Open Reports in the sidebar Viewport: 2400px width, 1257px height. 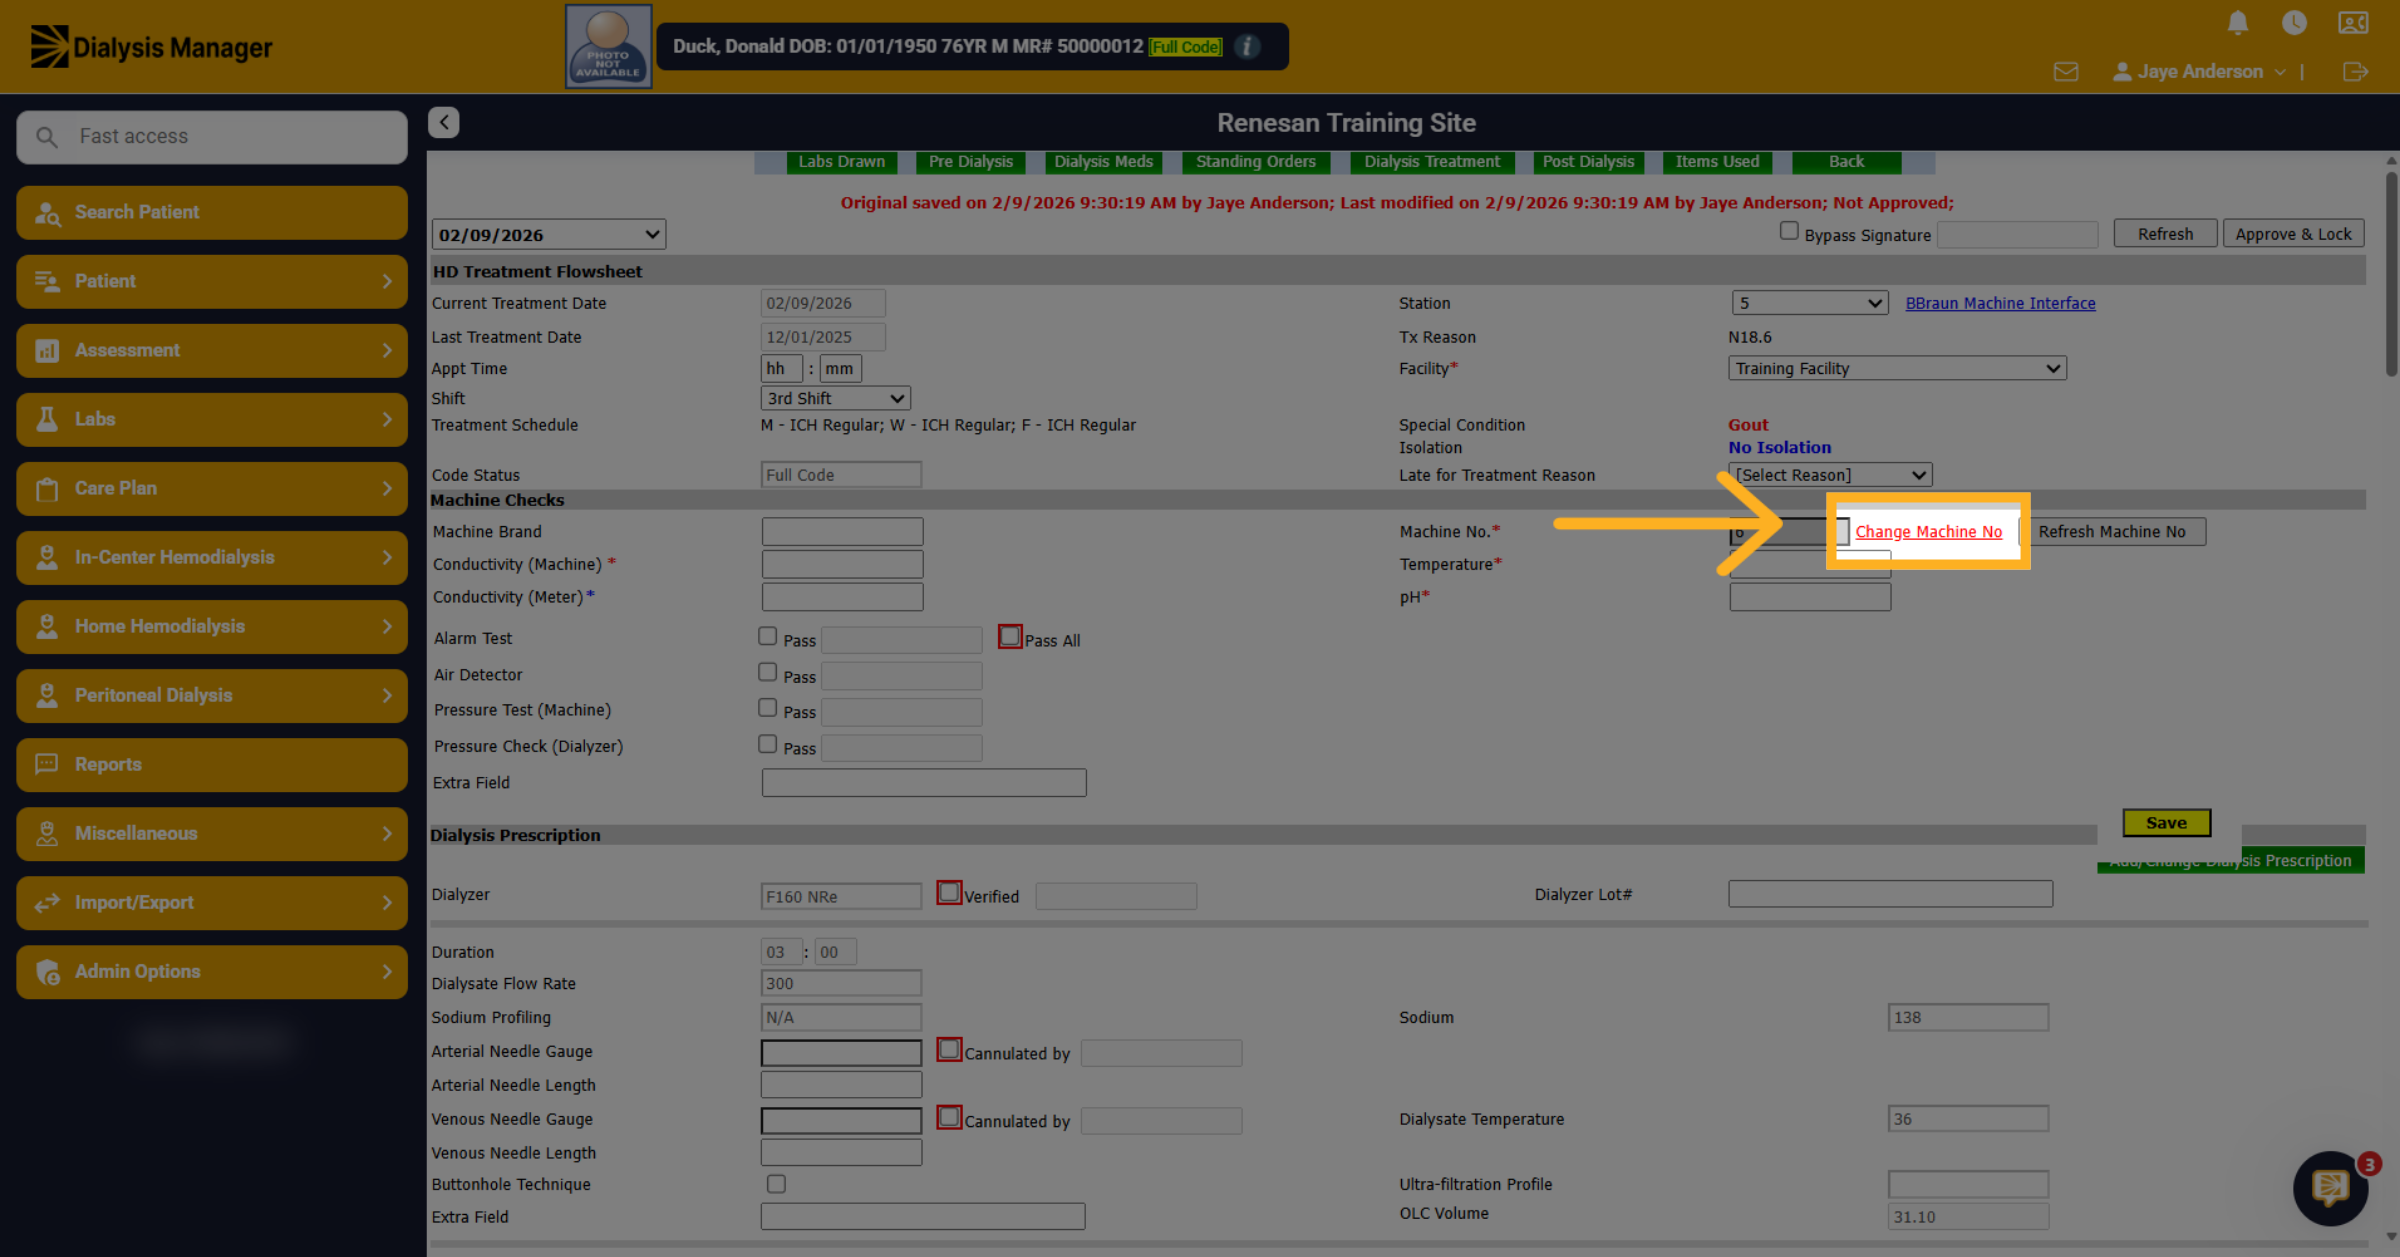pos(212,764)
